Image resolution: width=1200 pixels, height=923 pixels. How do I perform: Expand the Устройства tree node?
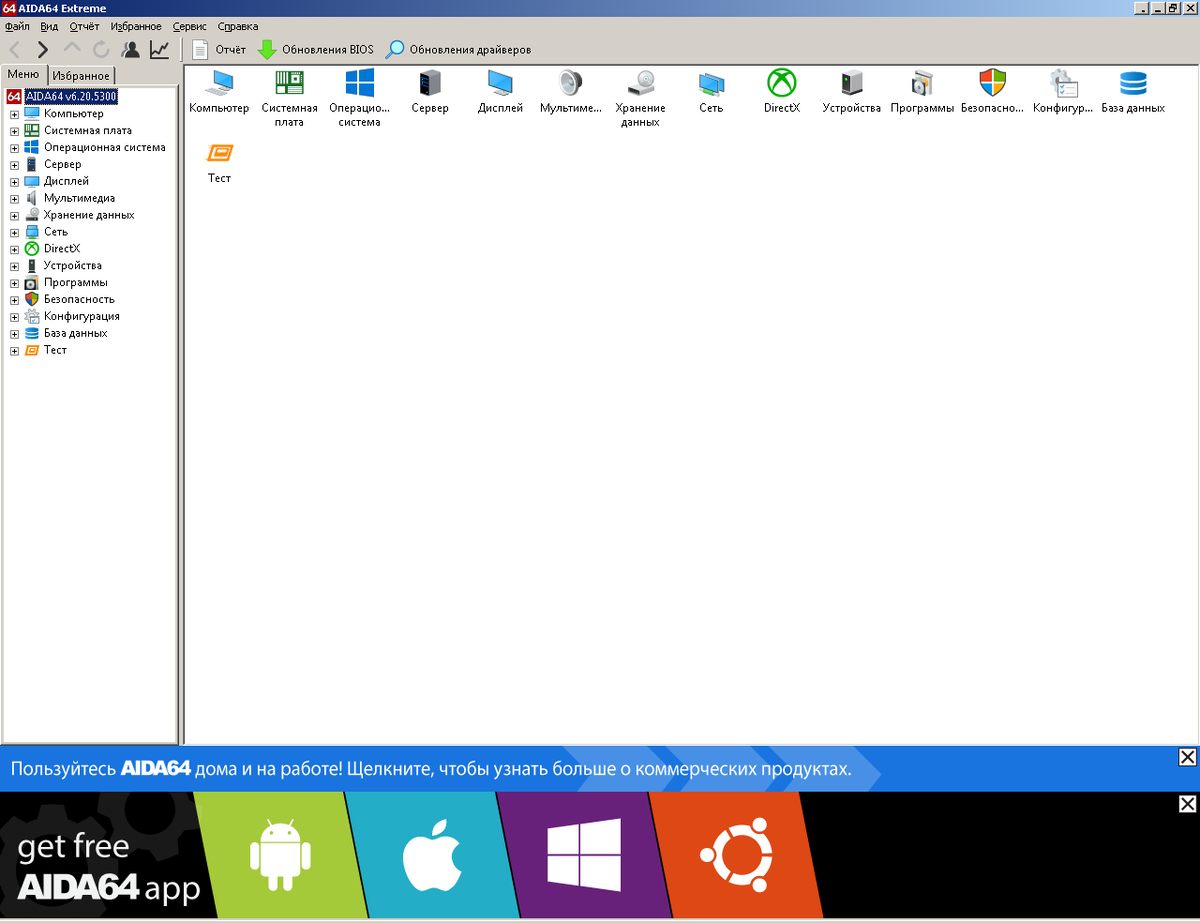click(14, 266)
